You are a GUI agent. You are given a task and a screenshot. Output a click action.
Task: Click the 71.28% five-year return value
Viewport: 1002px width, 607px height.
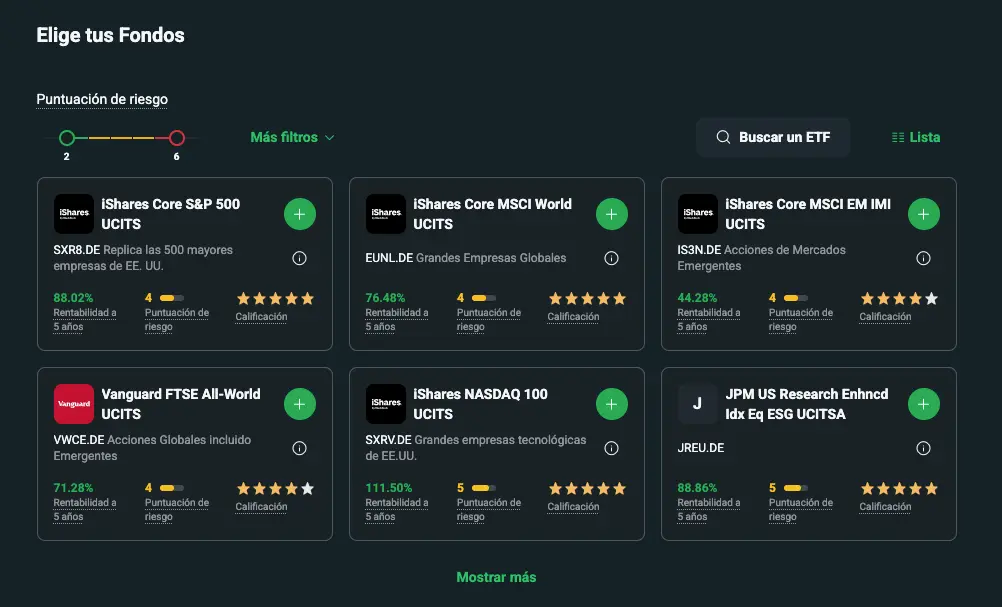pos(73,488)
